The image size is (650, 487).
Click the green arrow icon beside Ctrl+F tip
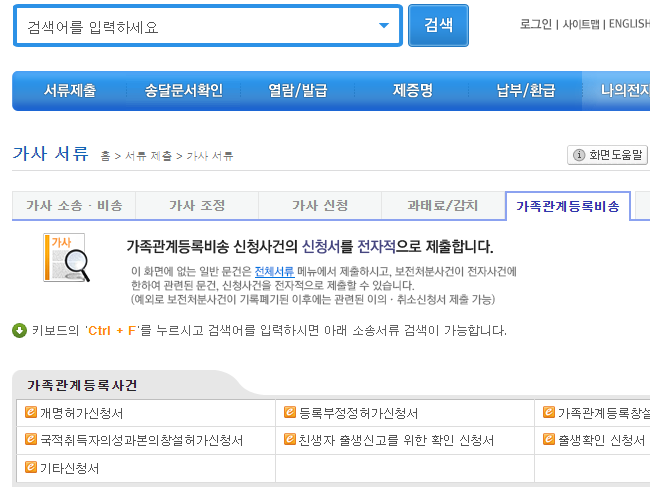pos(19,330)
